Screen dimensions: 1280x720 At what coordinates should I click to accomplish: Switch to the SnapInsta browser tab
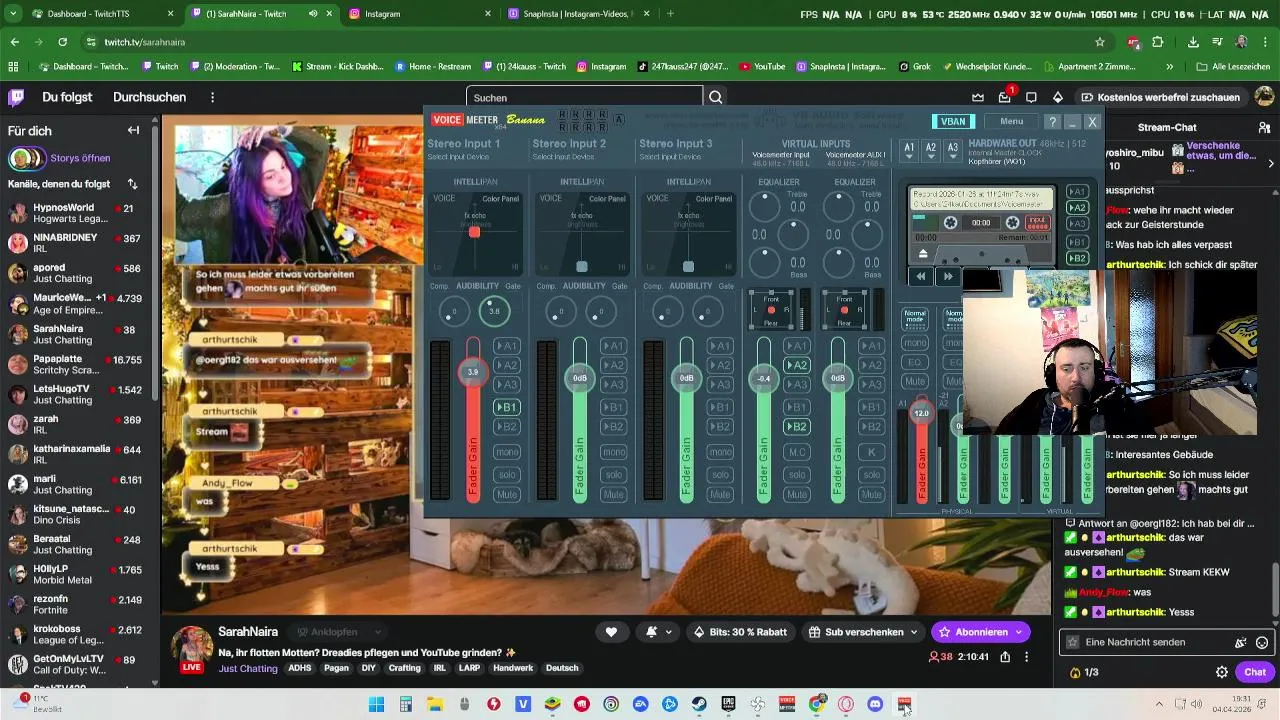(x=577, y=14)
